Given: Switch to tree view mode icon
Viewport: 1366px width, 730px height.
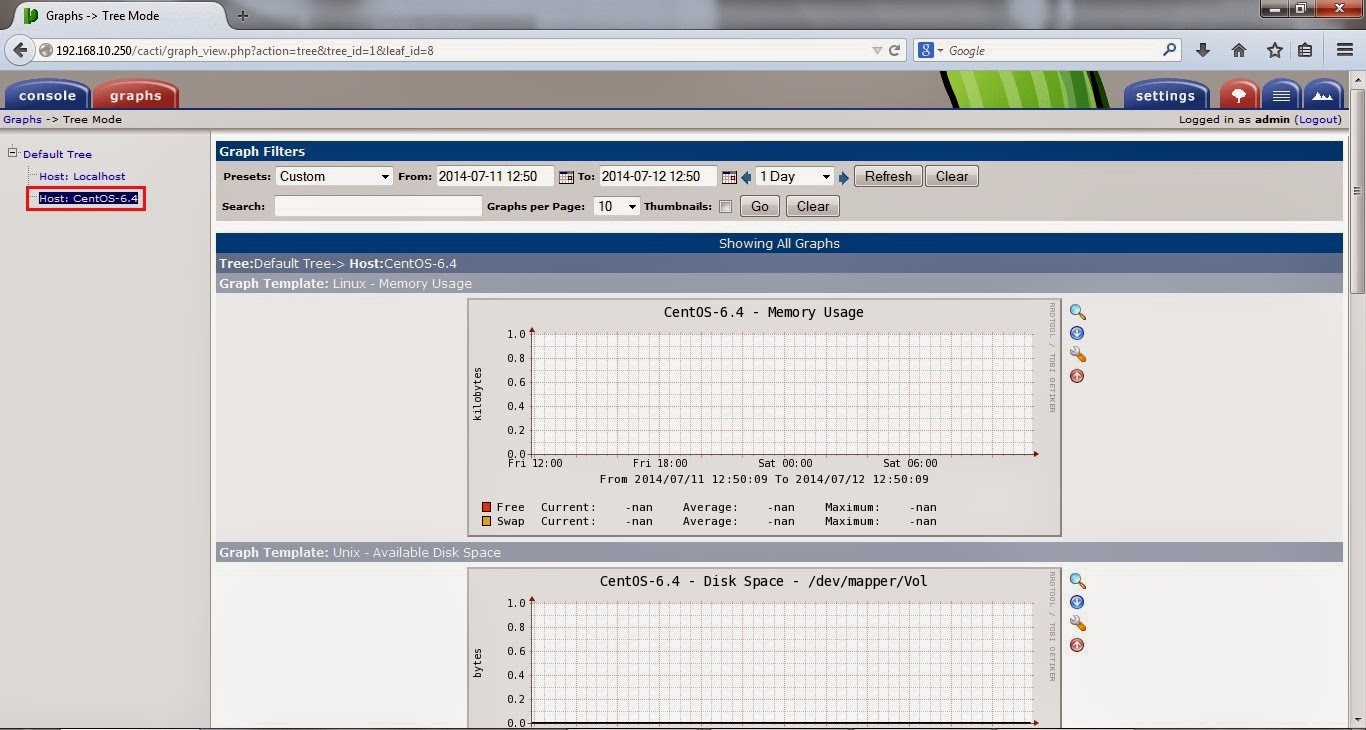Looking at the screenshot, I should (1239, 95).
